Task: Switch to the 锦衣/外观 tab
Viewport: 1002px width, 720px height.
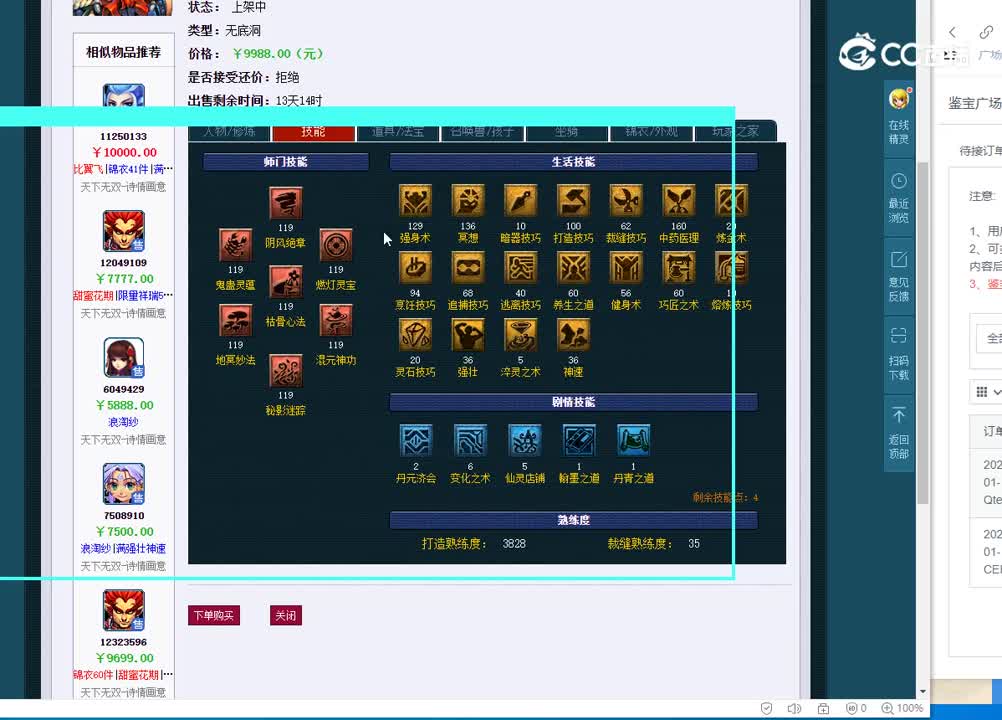Action: click(x=651, y=131)
